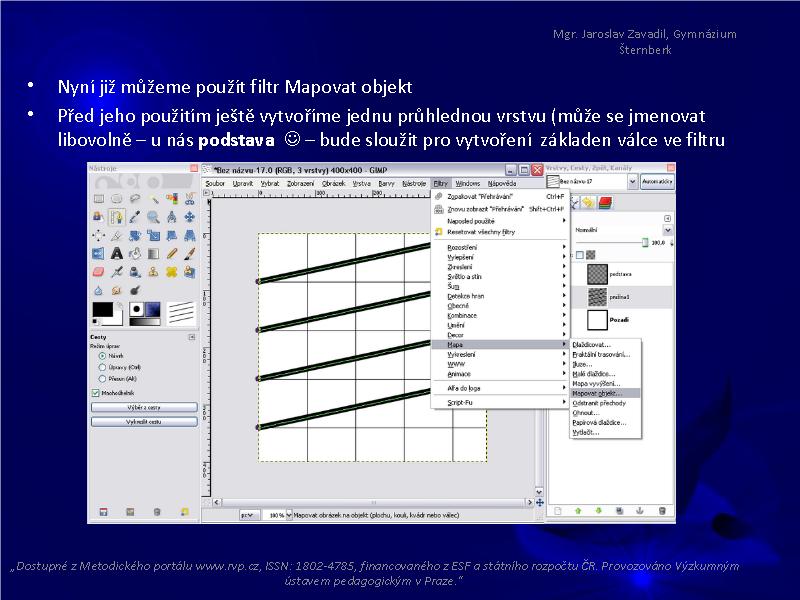Image resolution: width=800 pixels, height=600 pixels.
Task: Select the Free Select lasso tool
Action: click(x=135, y=198)
